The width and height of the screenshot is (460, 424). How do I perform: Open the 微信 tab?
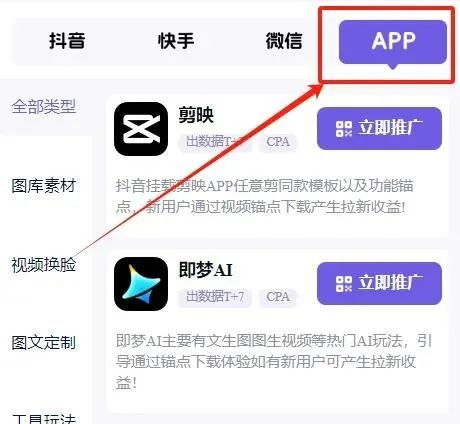pos(284,41)
